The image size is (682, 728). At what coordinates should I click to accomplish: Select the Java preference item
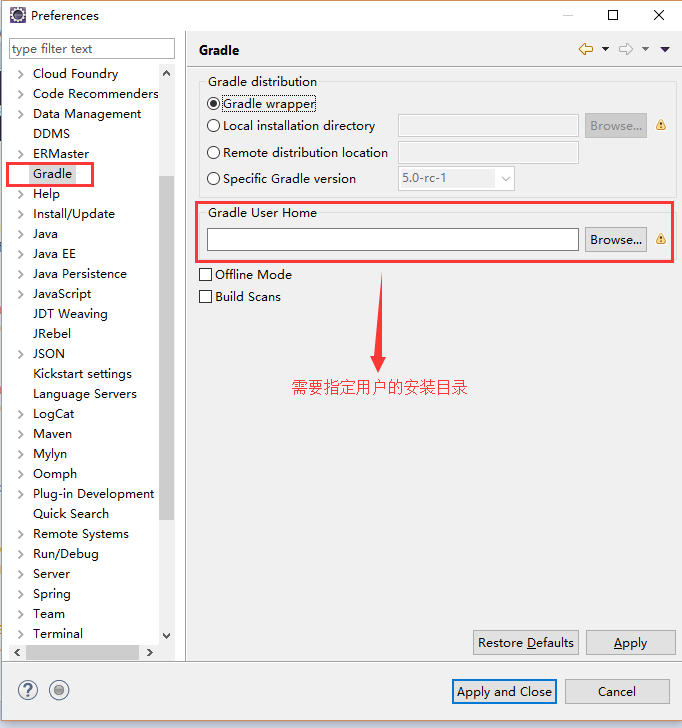(x=45, y=234)
